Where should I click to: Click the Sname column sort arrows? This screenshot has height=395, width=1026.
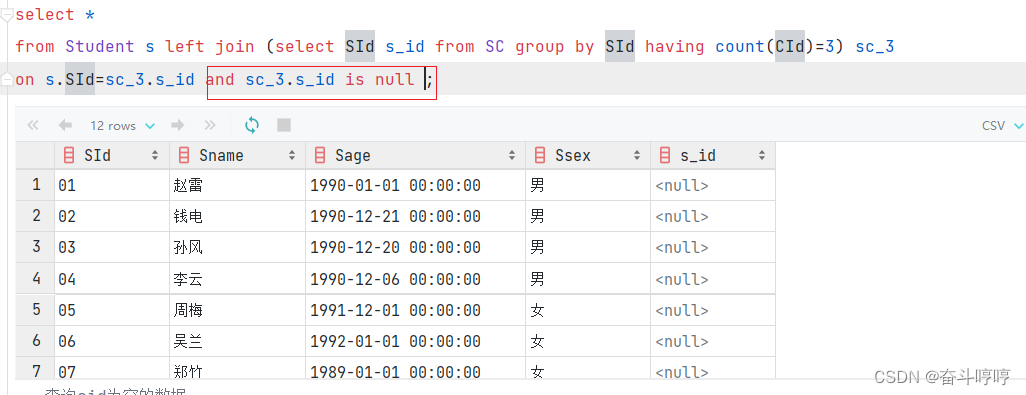coord(291,156)
